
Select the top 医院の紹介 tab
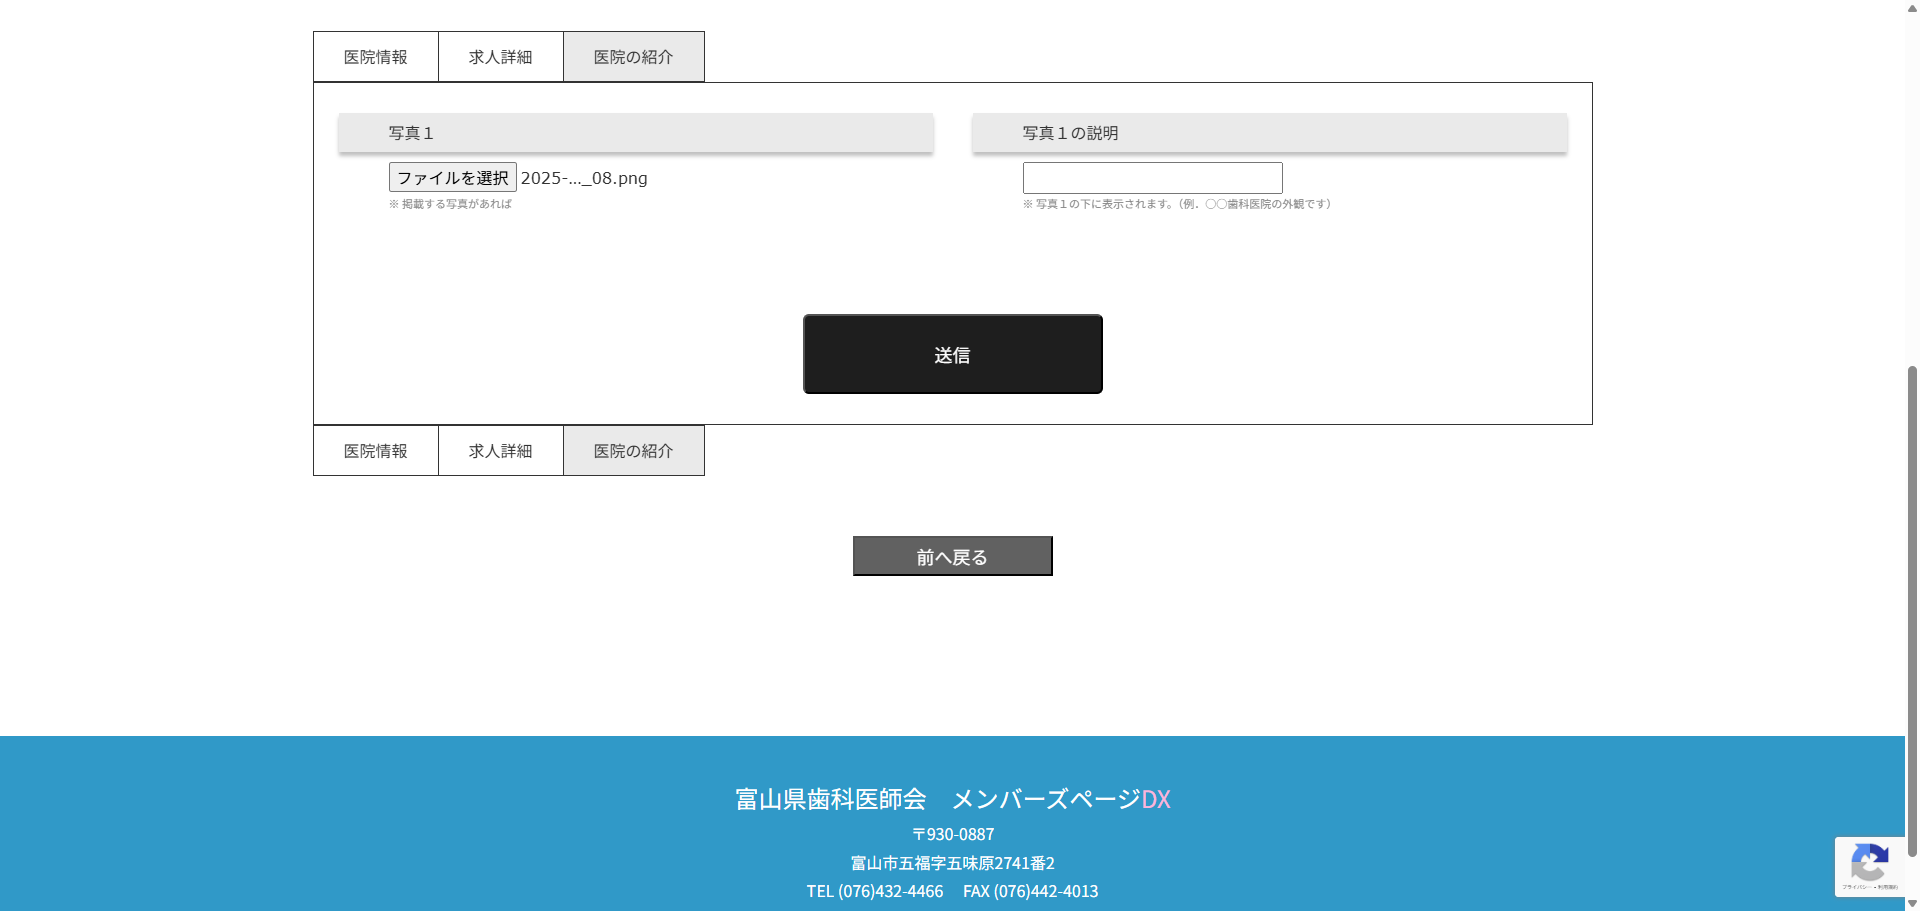pyautogui.click(x=633, y=57)
